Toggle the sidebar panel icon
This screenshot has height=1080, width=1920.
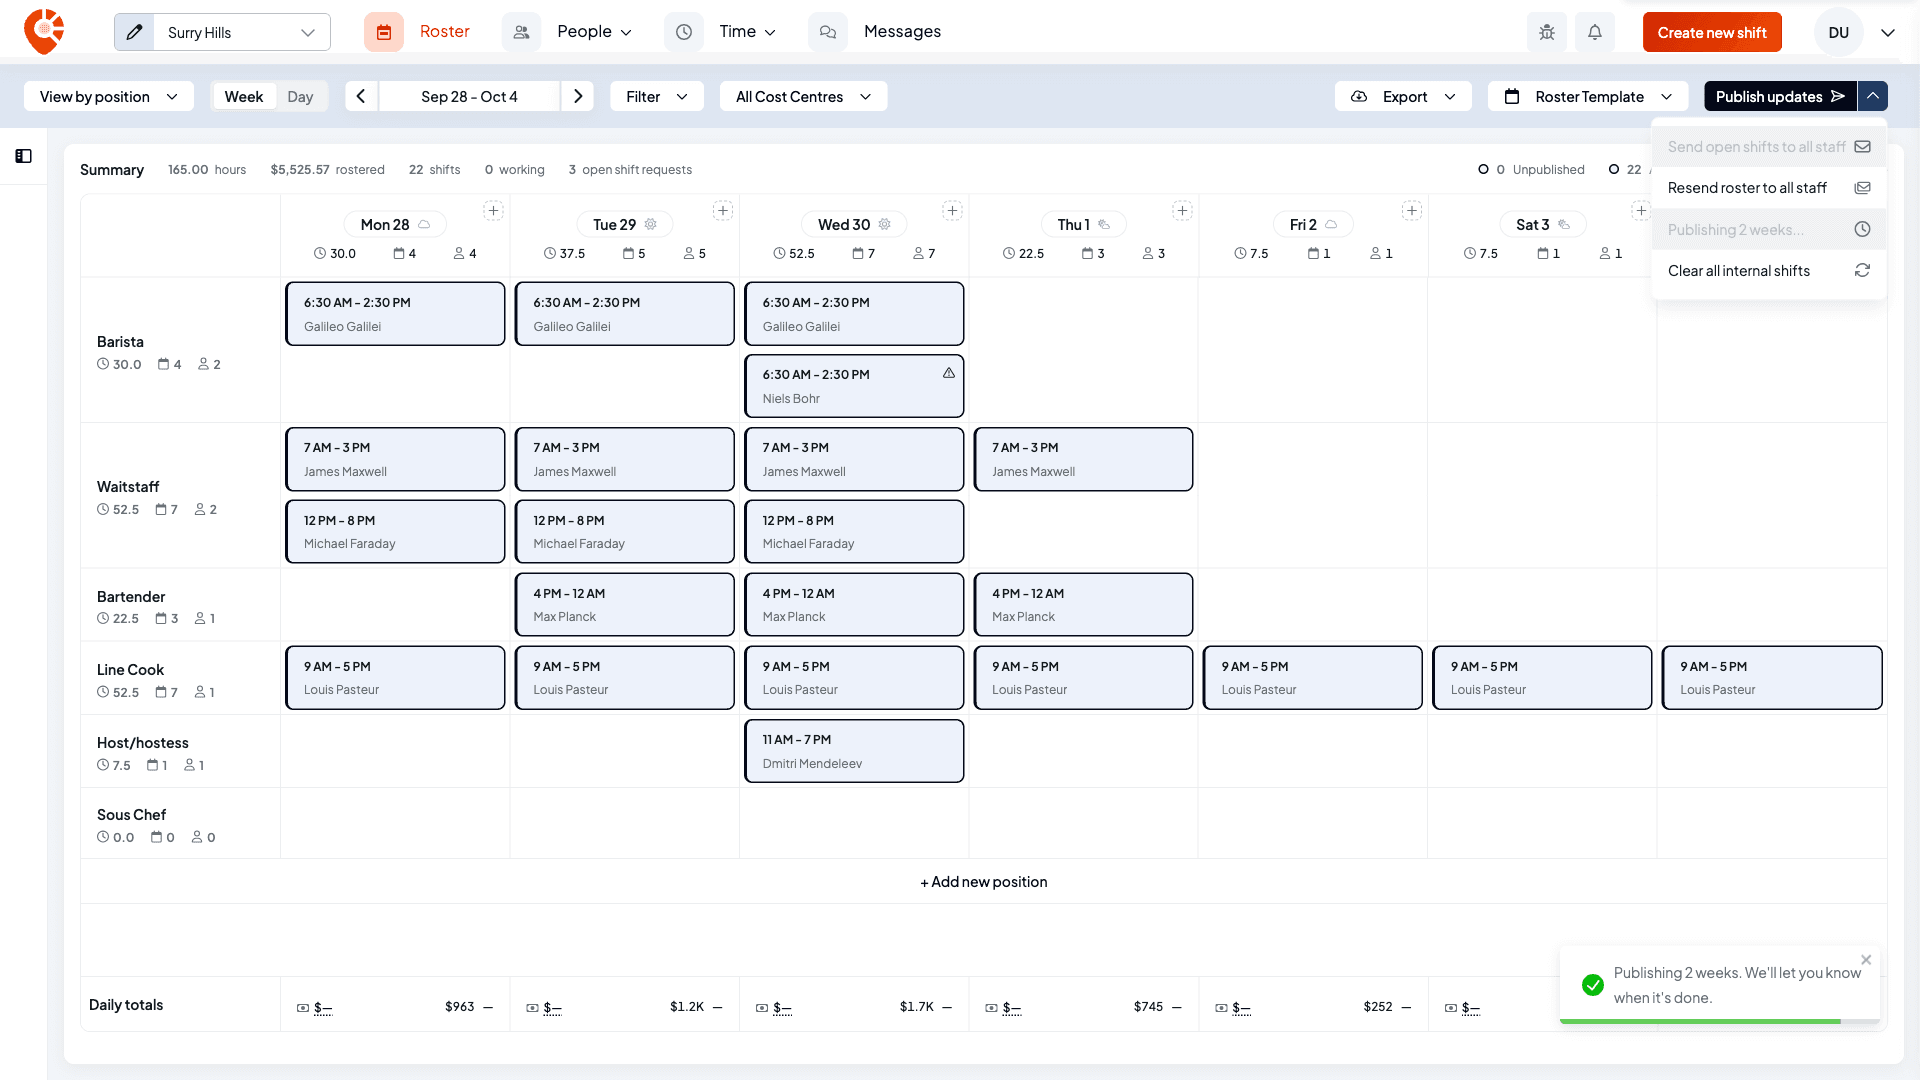pyautogui.click(x=24, y=156)
